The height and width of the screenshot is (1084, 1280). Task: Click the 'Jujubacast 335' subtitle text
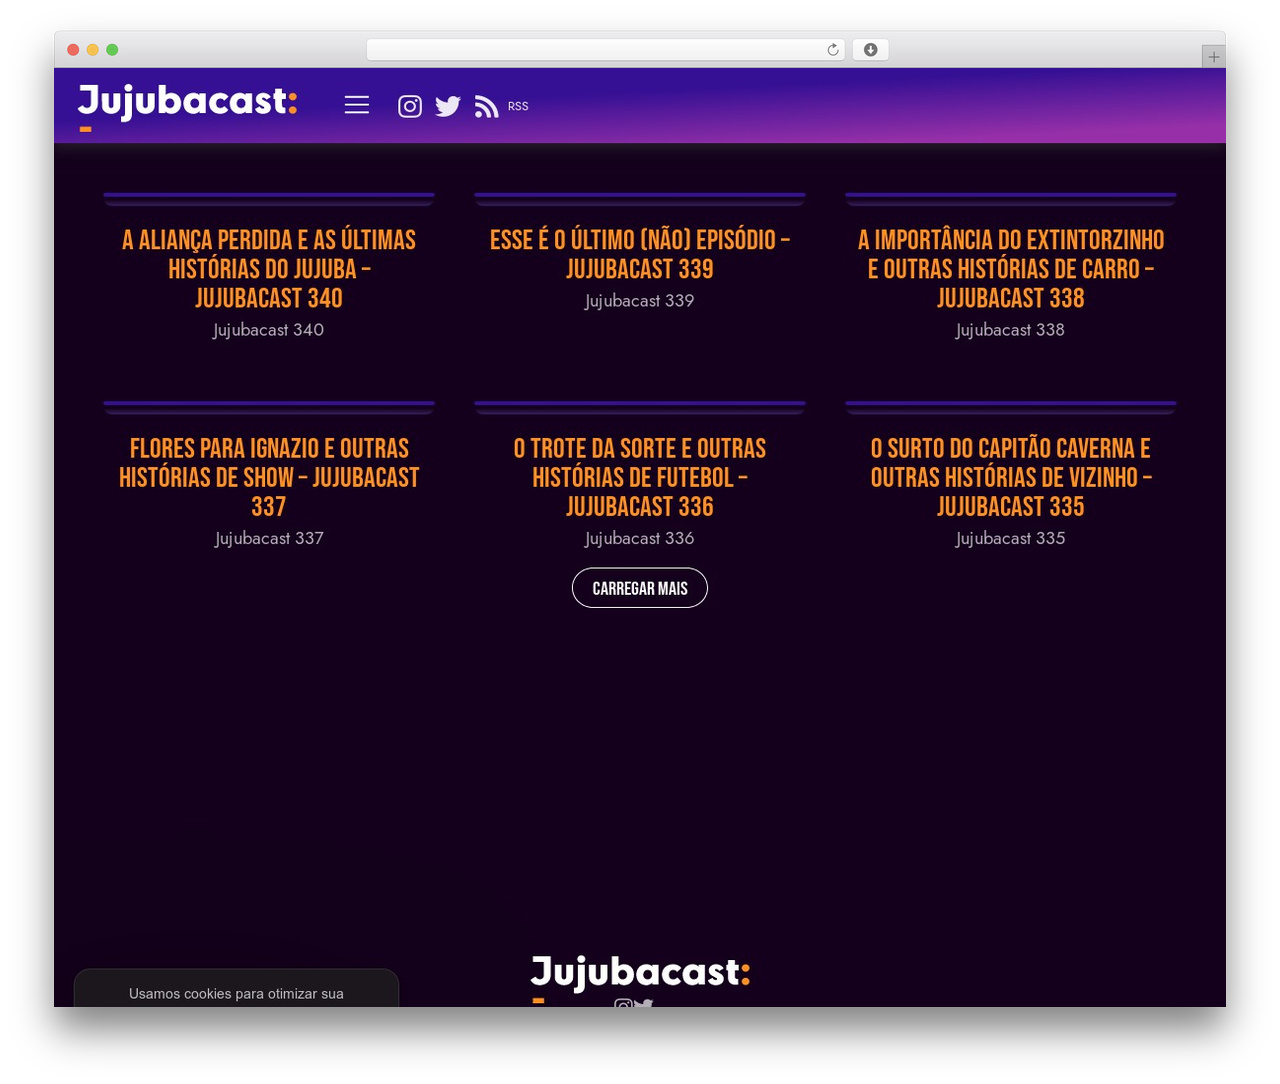pyautogui.click(x=1011, y=538)
